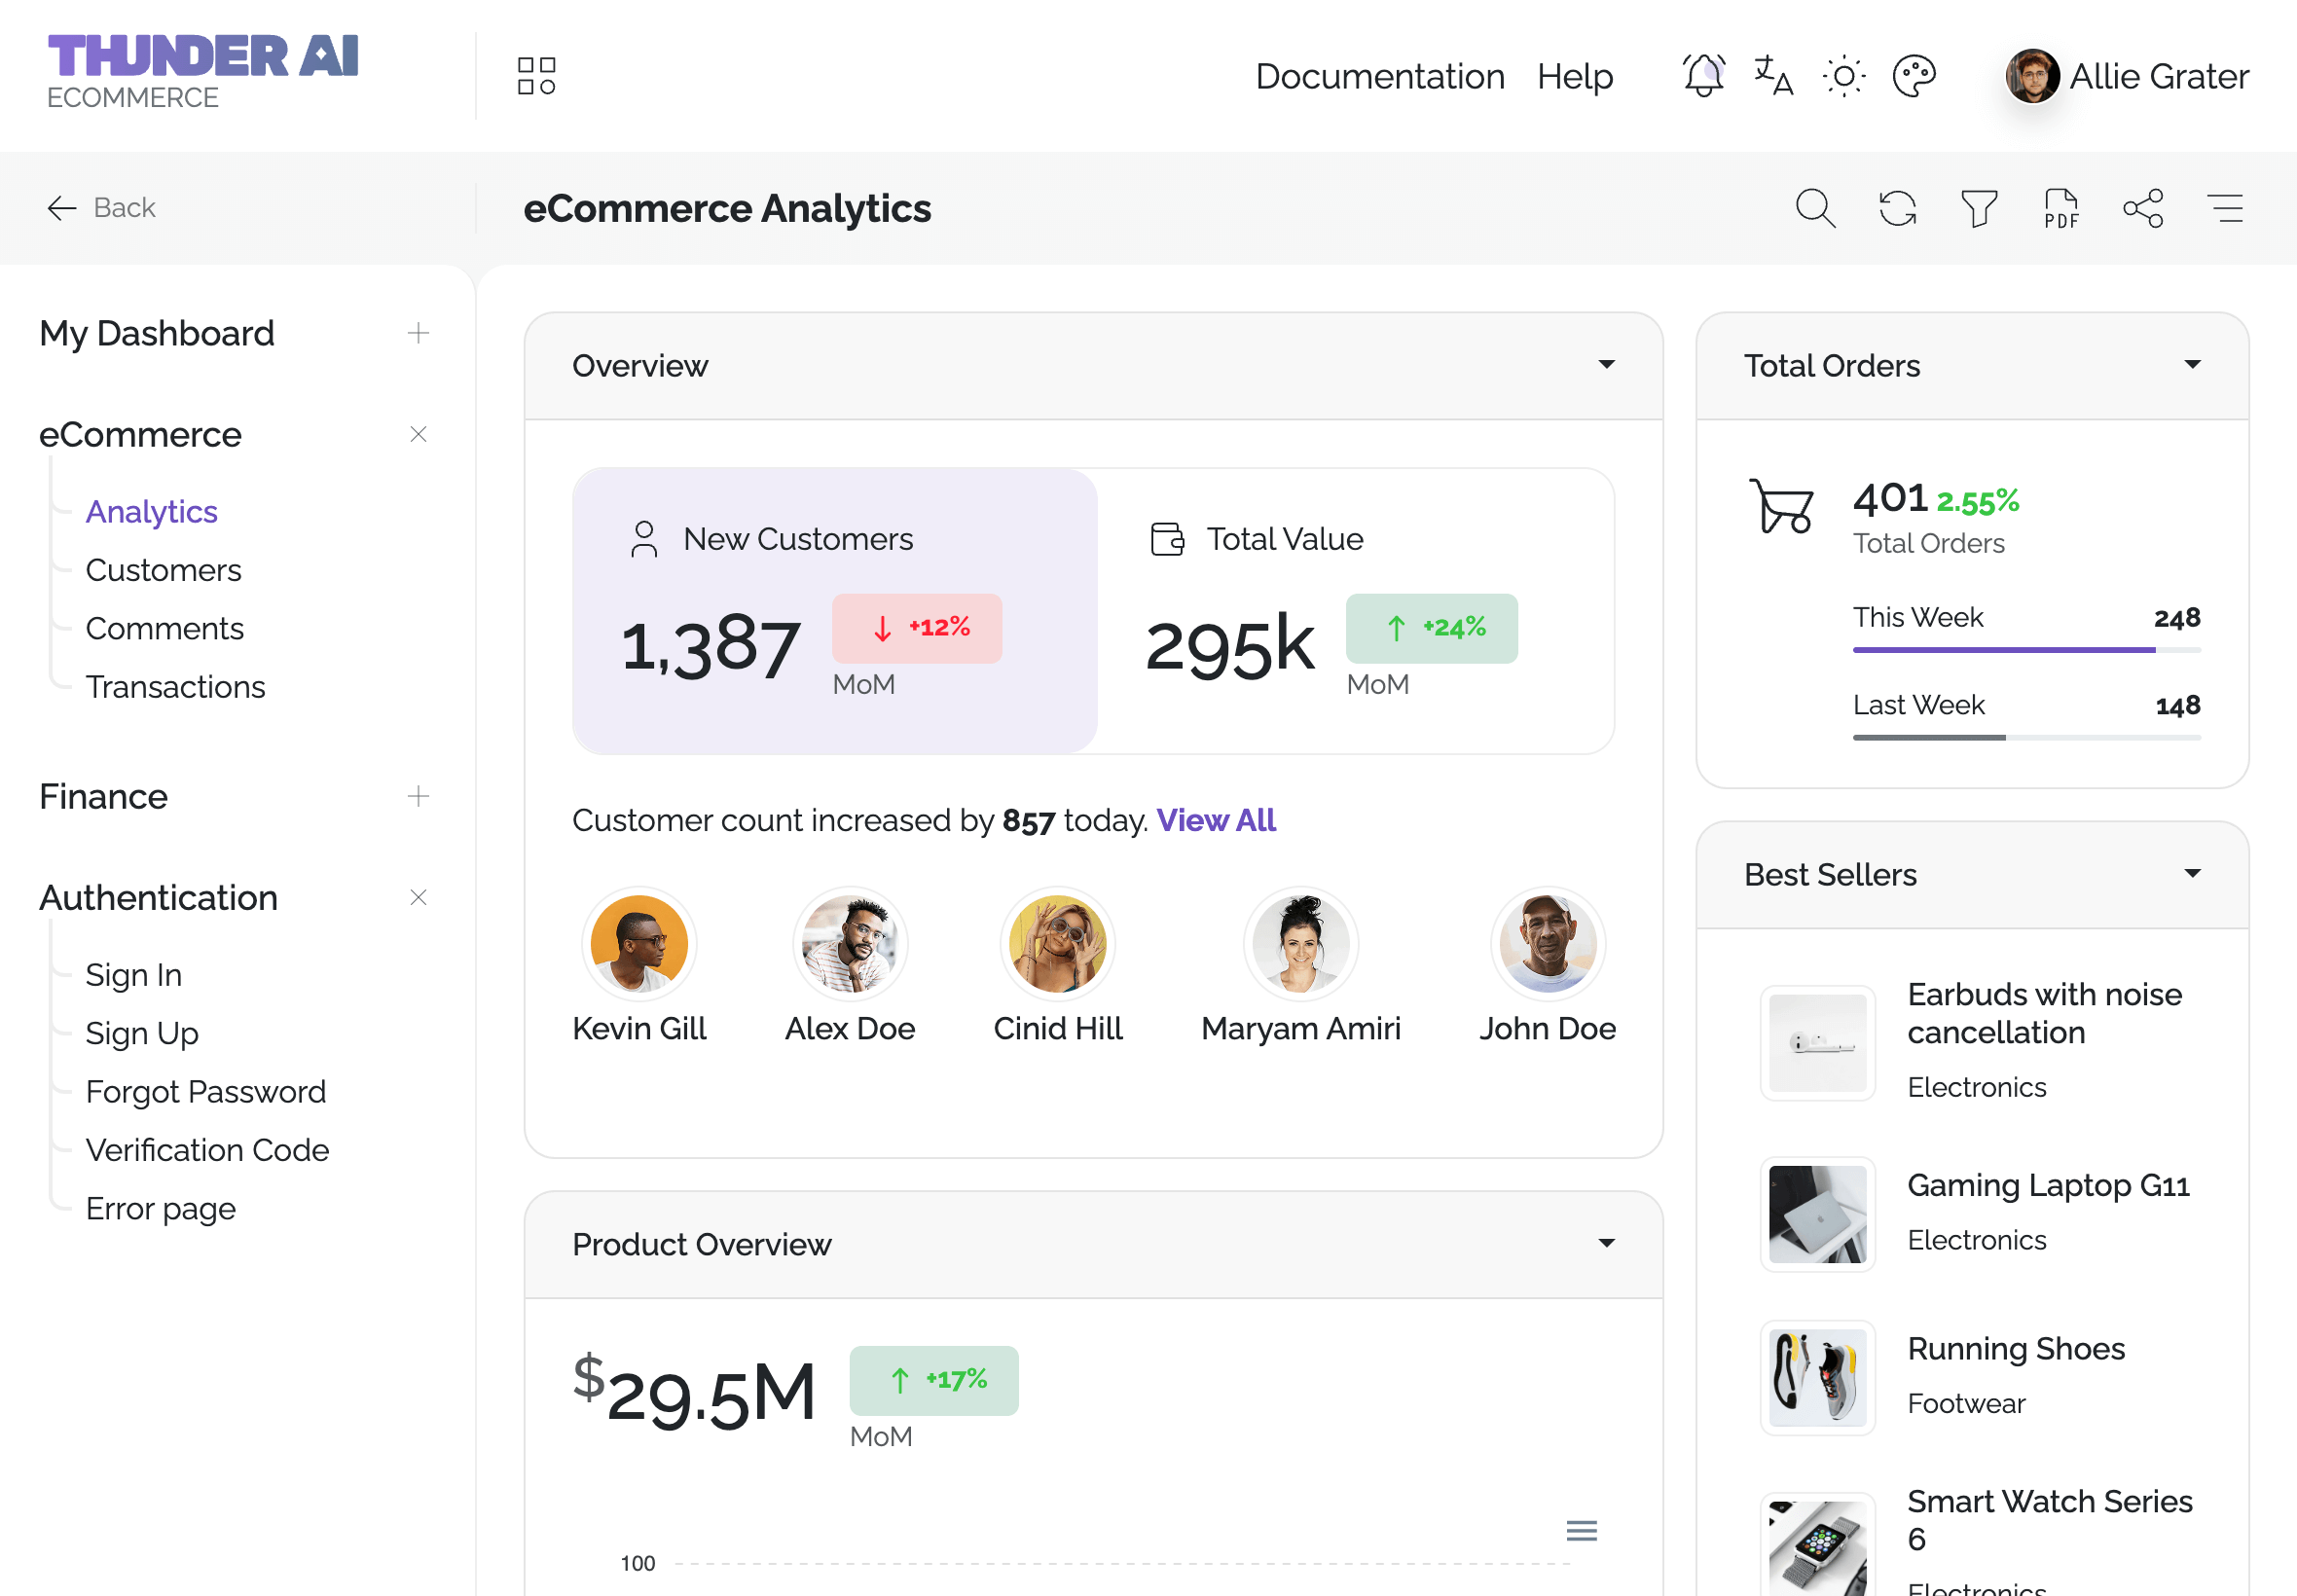2297x1596 pixels.
Task: Open the language translate icon
Action: [x=1773, y=76]
